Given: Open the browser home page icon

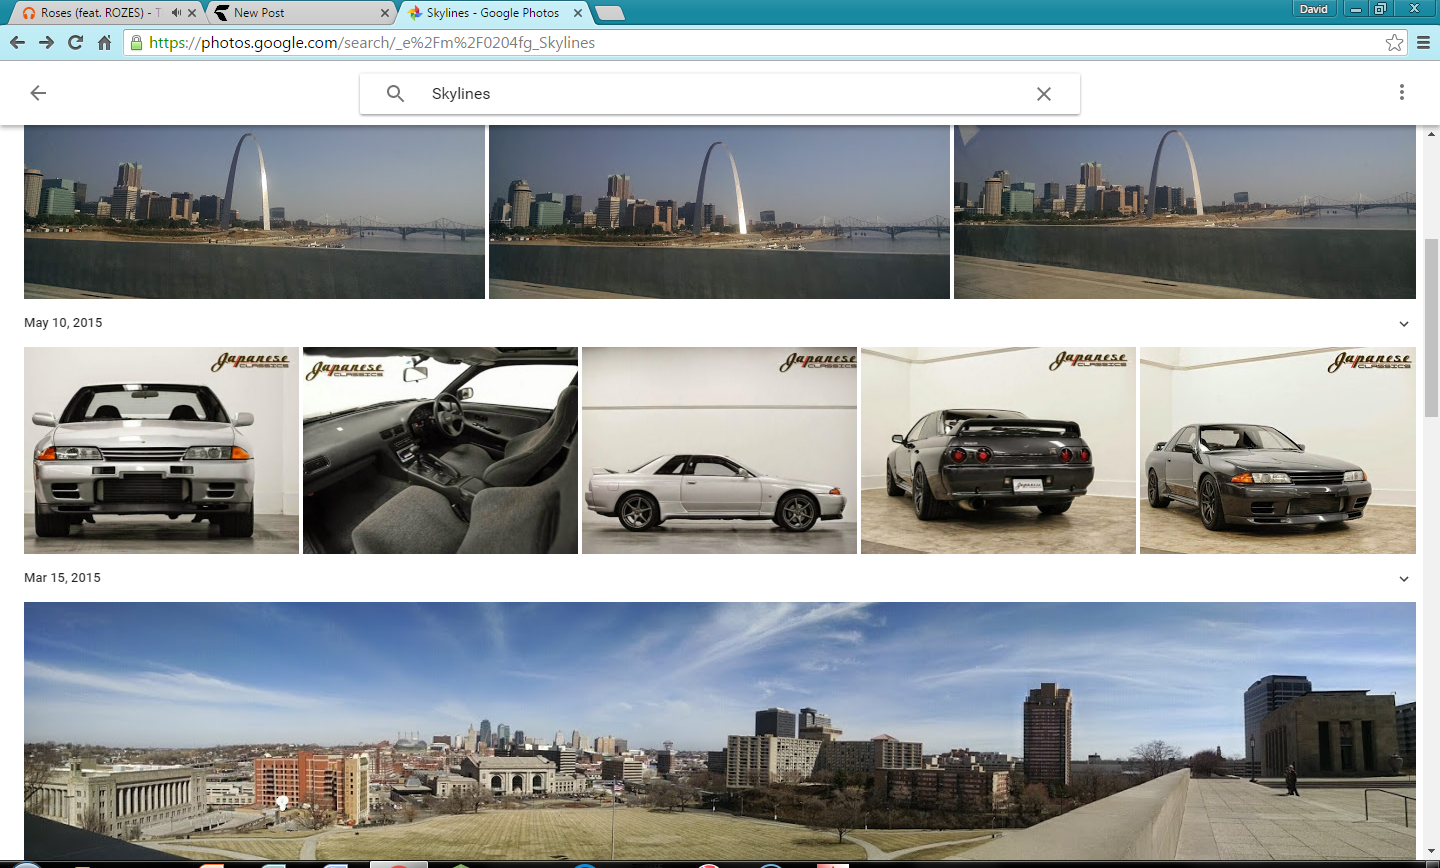Looking at the screenshot, I should (x=104, y=42).
